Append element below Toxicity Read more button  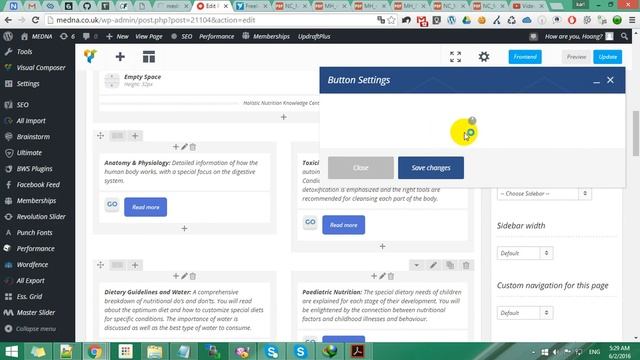[x=382, y=247]
